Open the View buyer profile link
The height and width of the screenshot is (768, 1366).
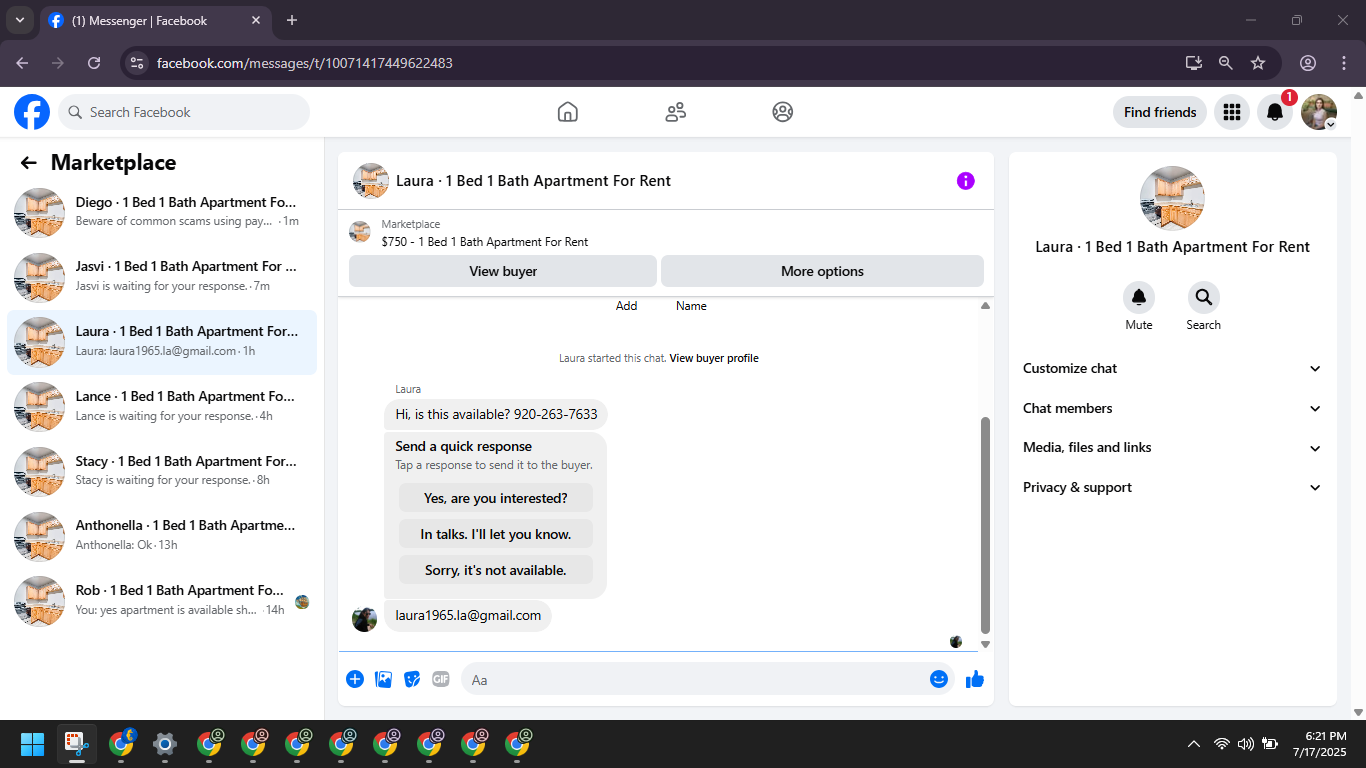coord(714,358)
